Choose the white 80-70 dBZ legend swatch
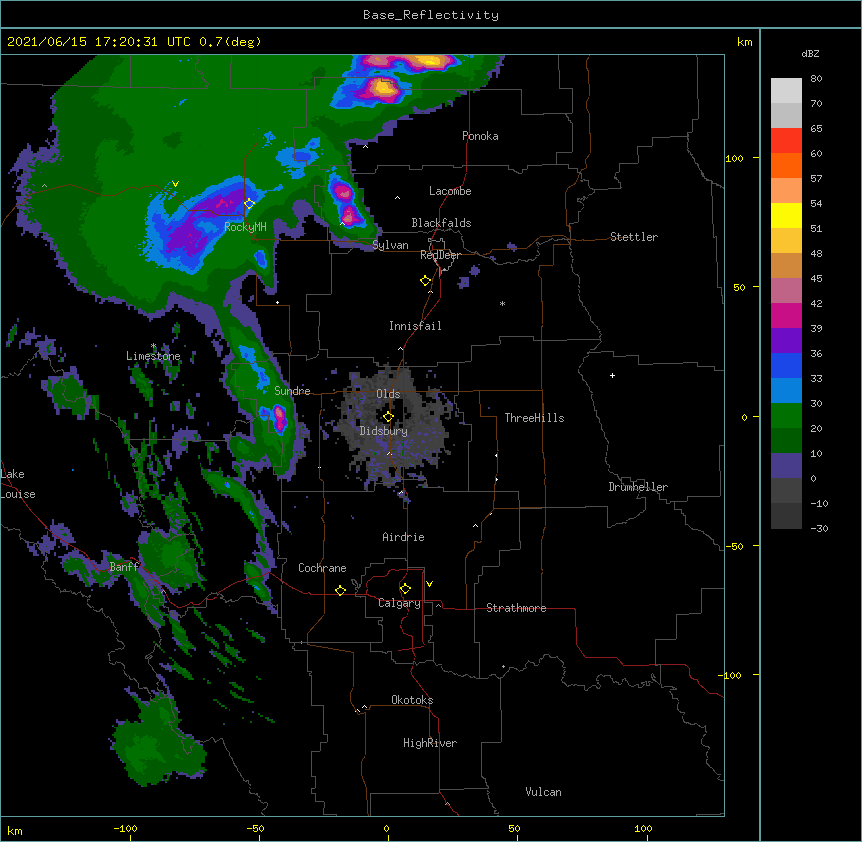This screenshot has width=862, height=842. point(786,90)
